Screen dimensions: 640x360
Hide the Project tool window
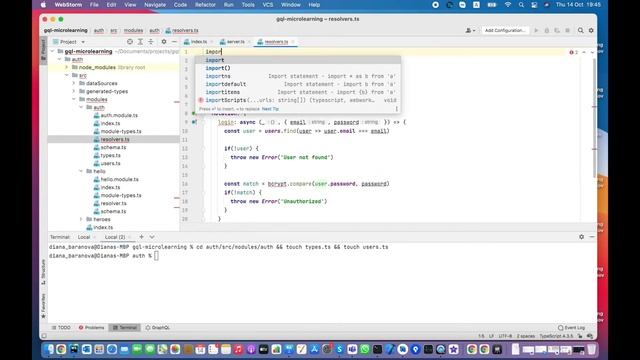tap(174, 42)
